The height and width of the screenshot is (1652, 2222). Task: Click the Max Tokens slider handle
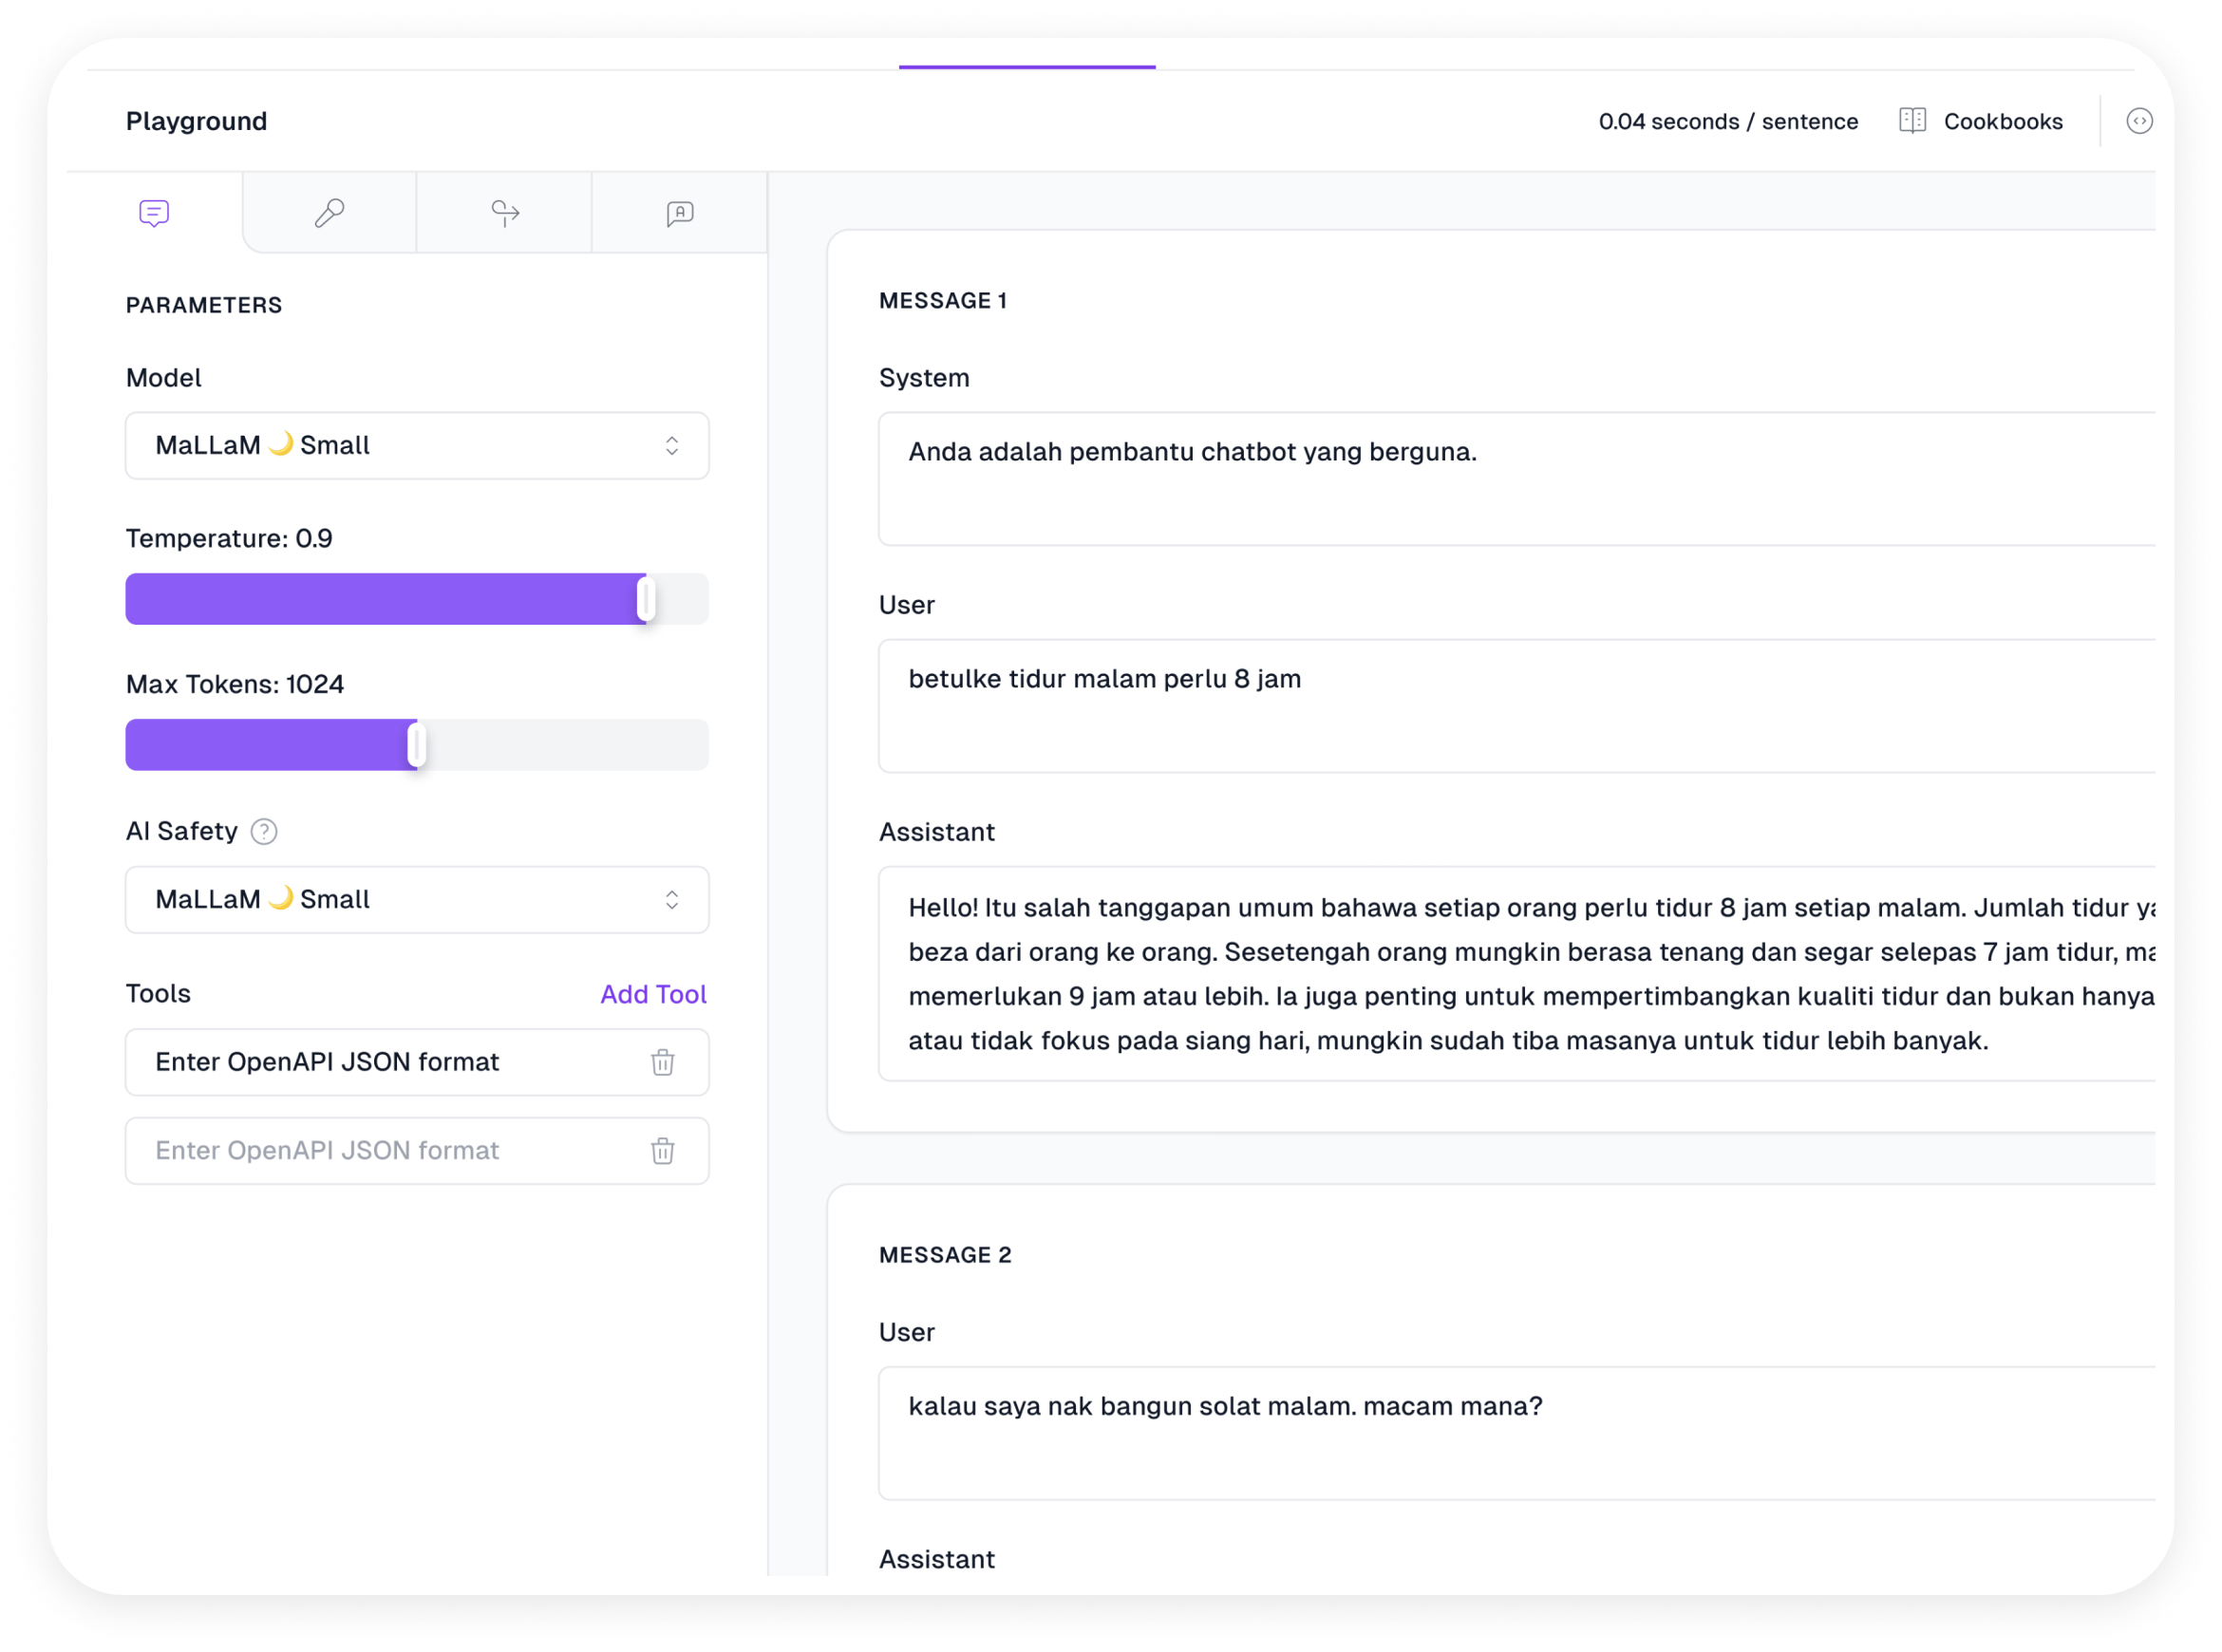tap(417, 745)
